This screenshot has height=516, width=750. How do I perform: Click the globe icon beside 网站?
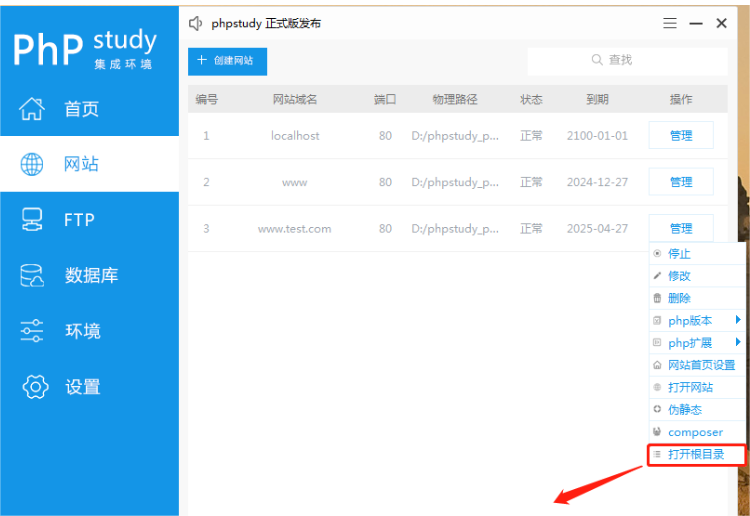pyautogui.click(x=32, y=164)
